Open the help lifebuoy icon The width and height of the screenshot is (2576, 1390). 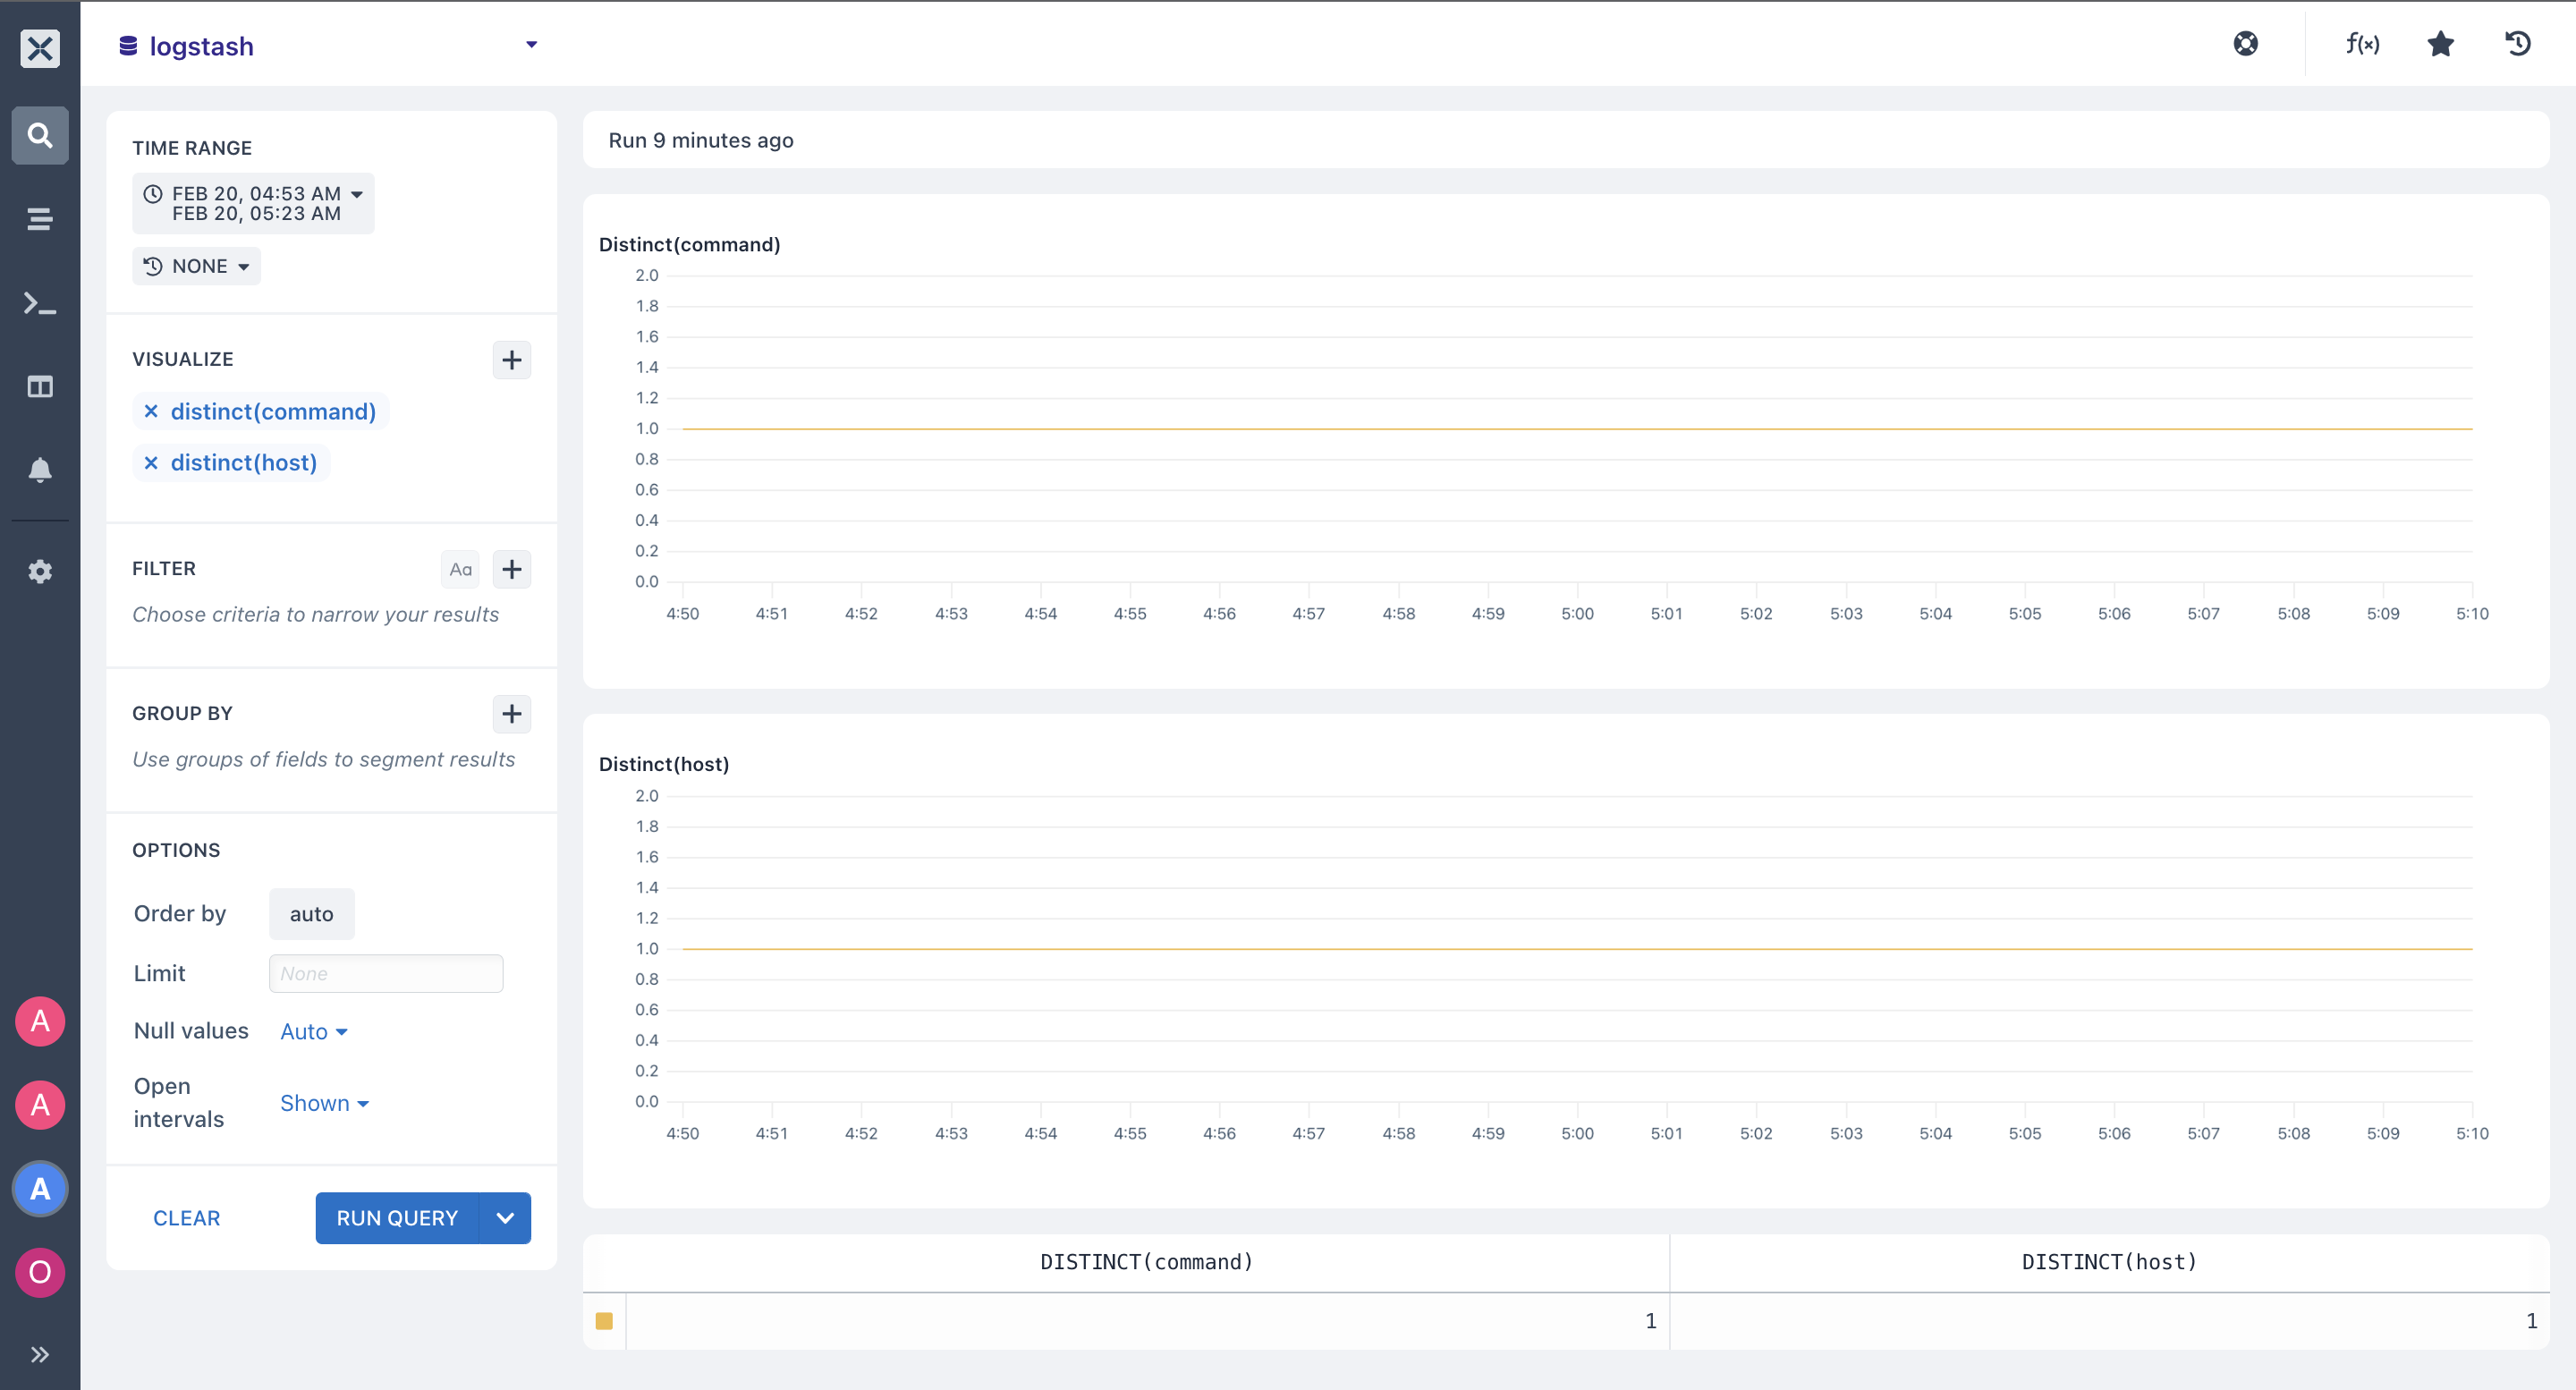pos(2246,43)
